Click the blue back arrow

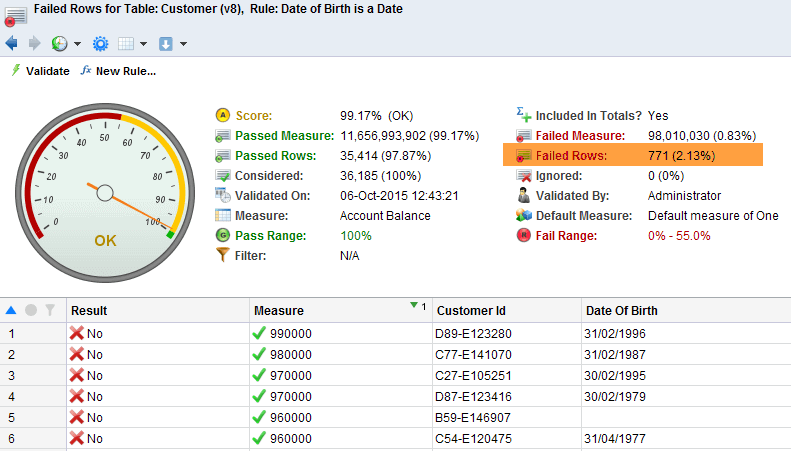coord(12,44)
